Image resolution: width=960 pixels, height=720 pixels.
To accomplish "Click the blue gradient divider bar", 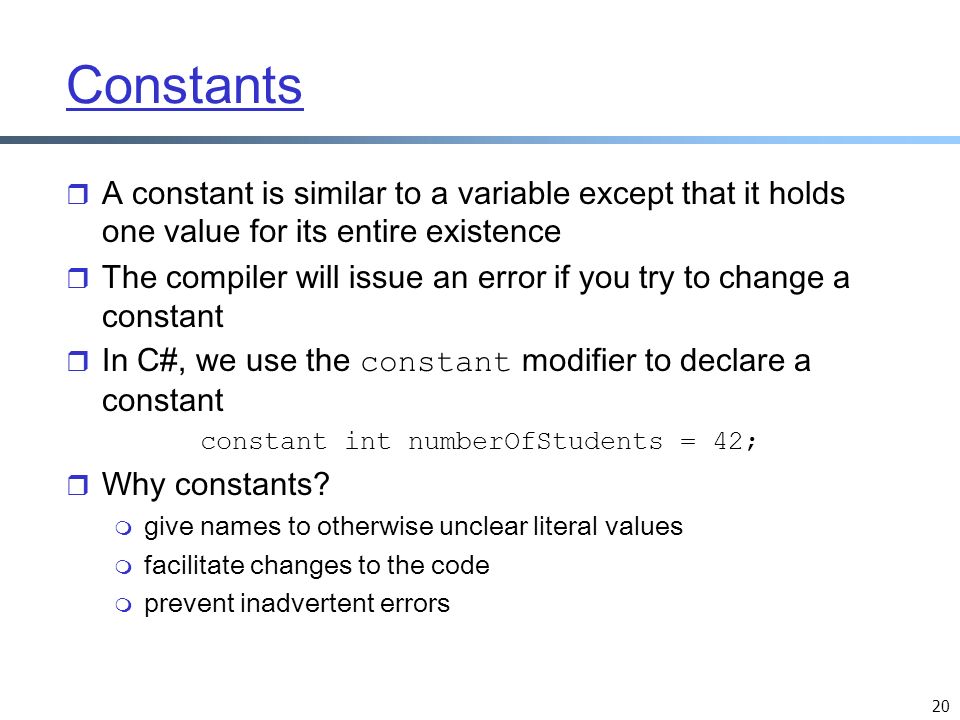I will 480,140.
